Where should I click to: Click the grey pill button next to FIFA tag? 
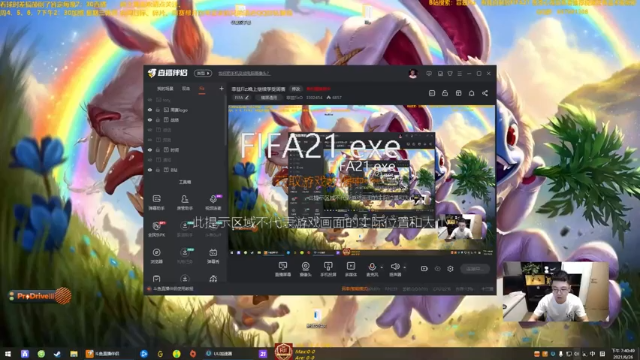269,98
